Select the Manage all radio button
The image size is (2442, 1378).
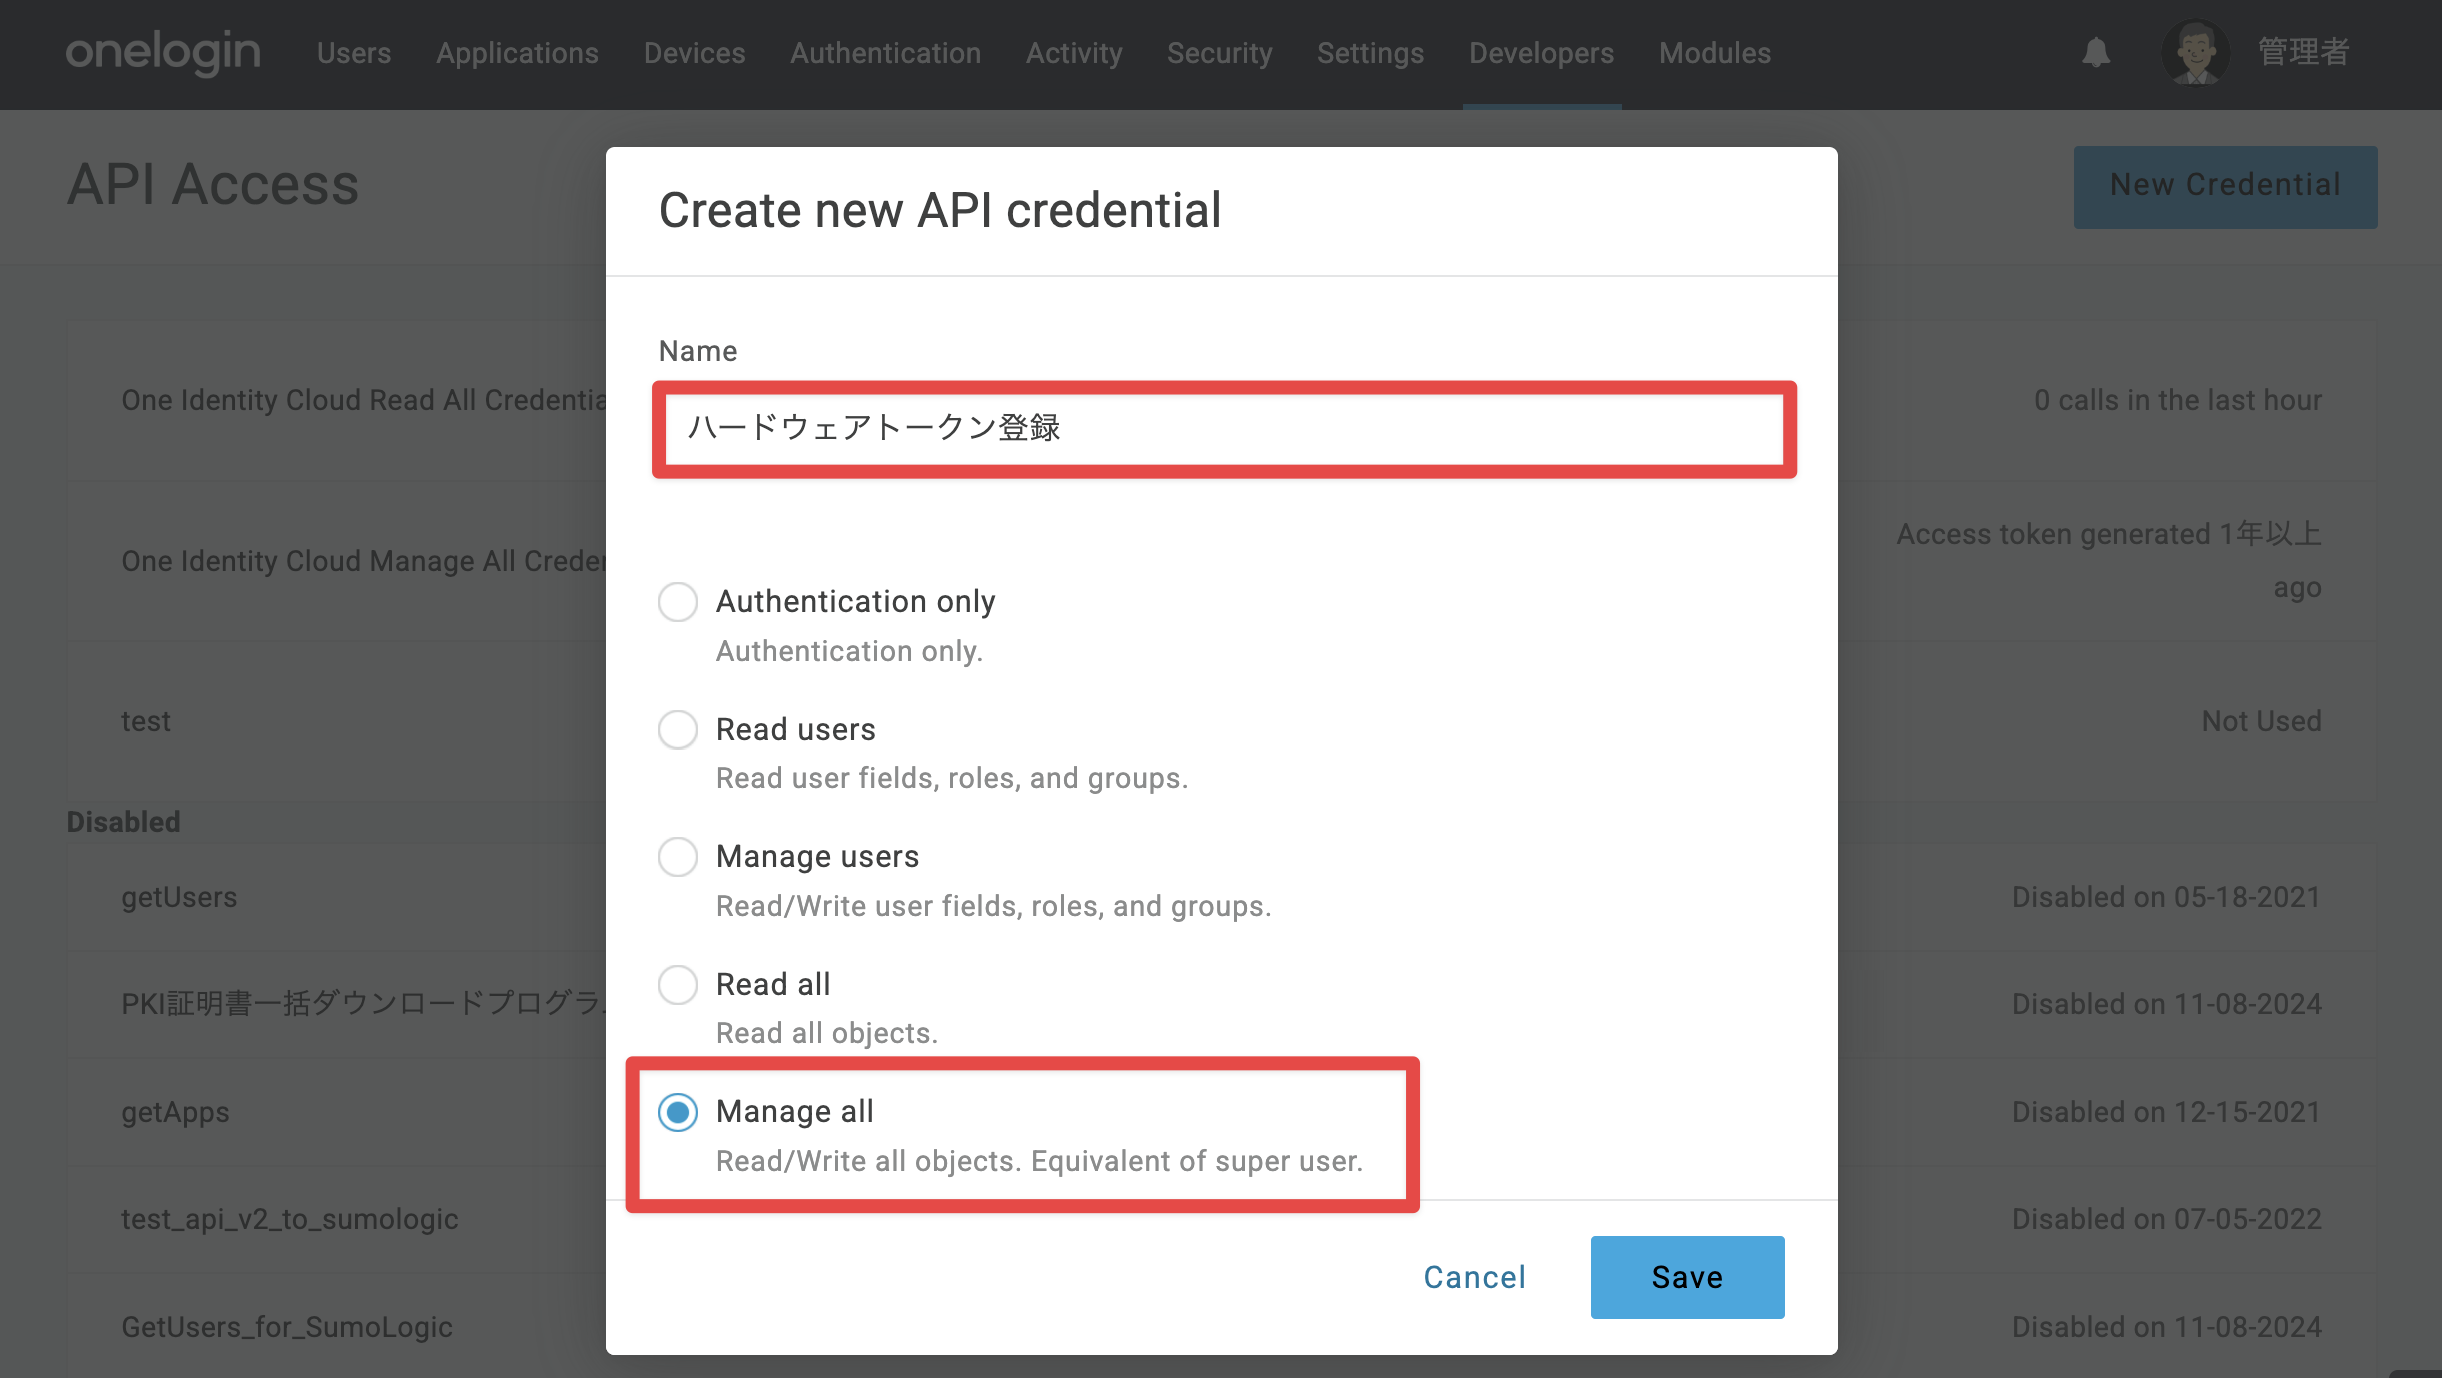tap(677, 1112)
